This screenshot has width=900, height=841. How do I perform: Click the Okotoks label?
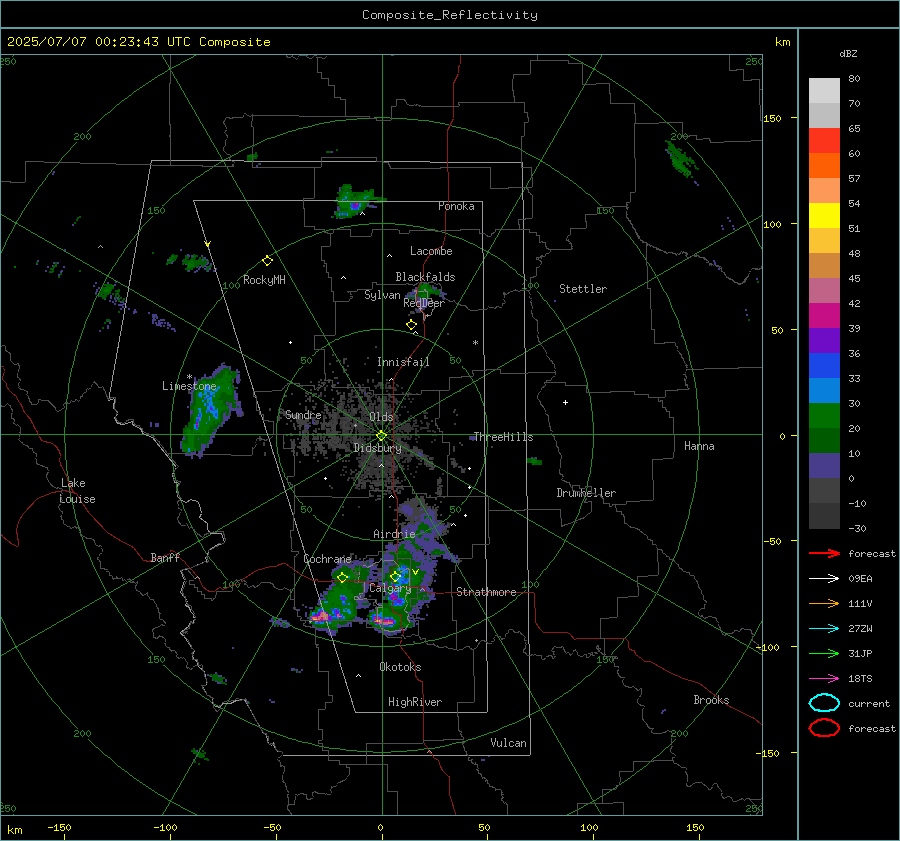point(400,667)
